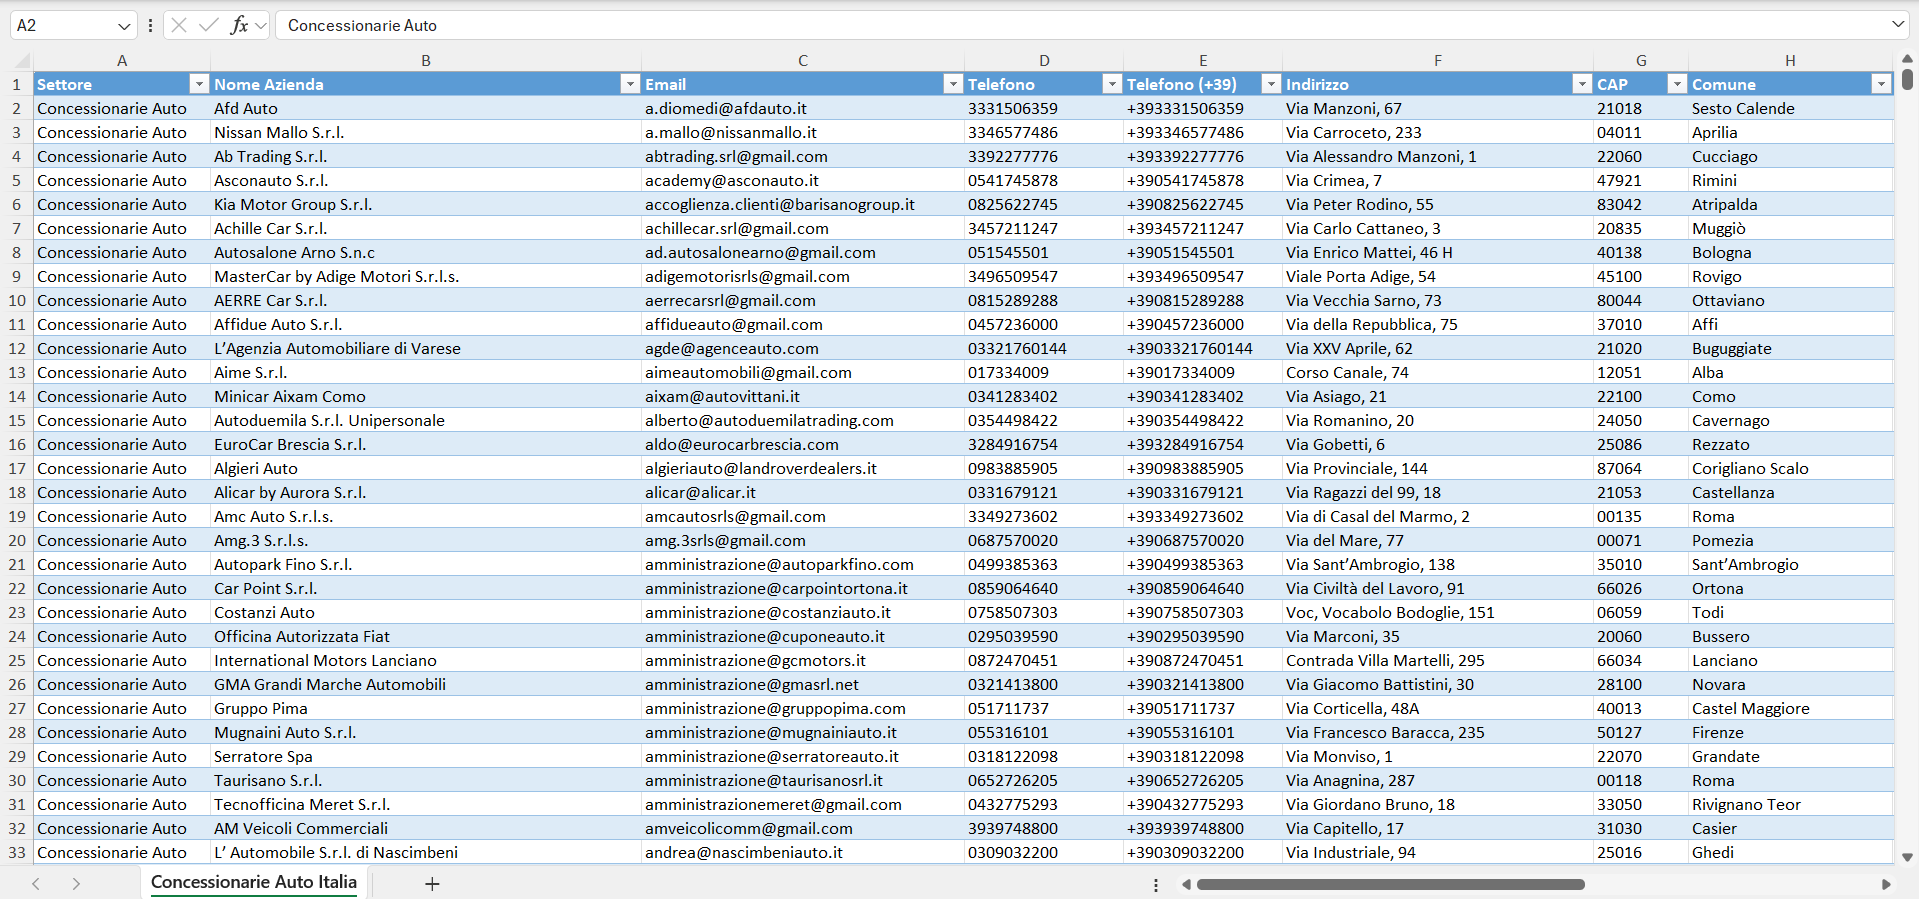Select cell containing Afd Auto
This screenshot has width=1919, height=899.
tap(426, 108)
